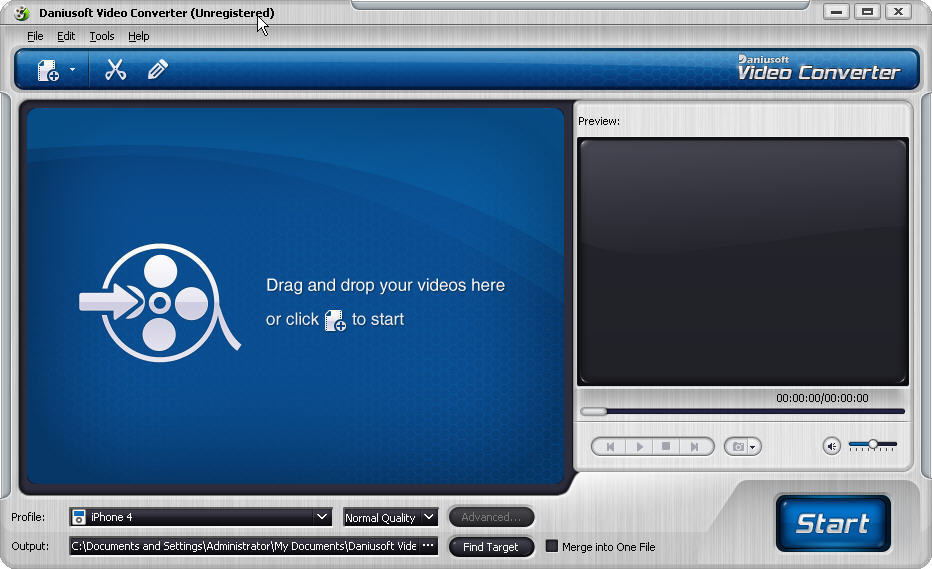Mute audio with speaker icon
The height and width of the screenshot is (569, 932).
point(832,446)
